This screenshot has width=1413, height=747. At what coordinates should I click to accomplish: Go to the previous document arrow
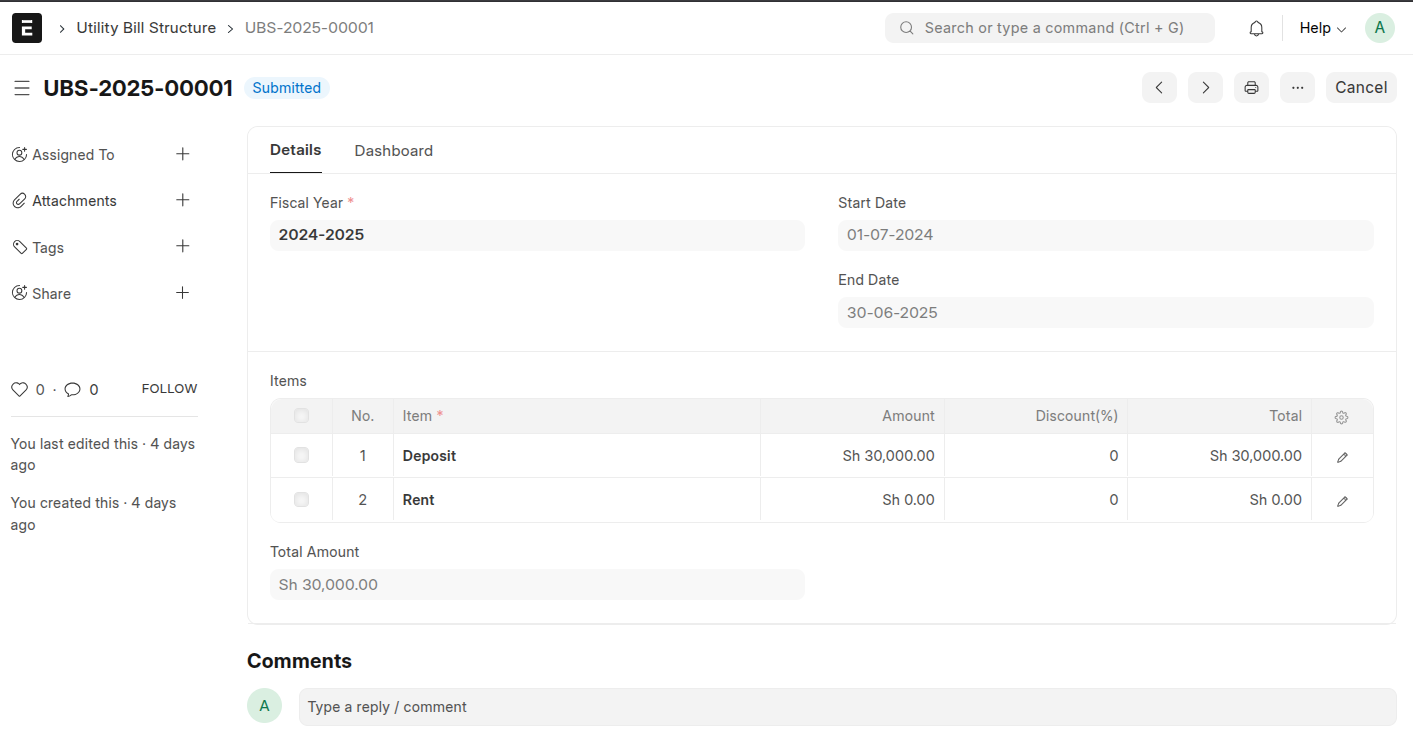click(1159, 87)
